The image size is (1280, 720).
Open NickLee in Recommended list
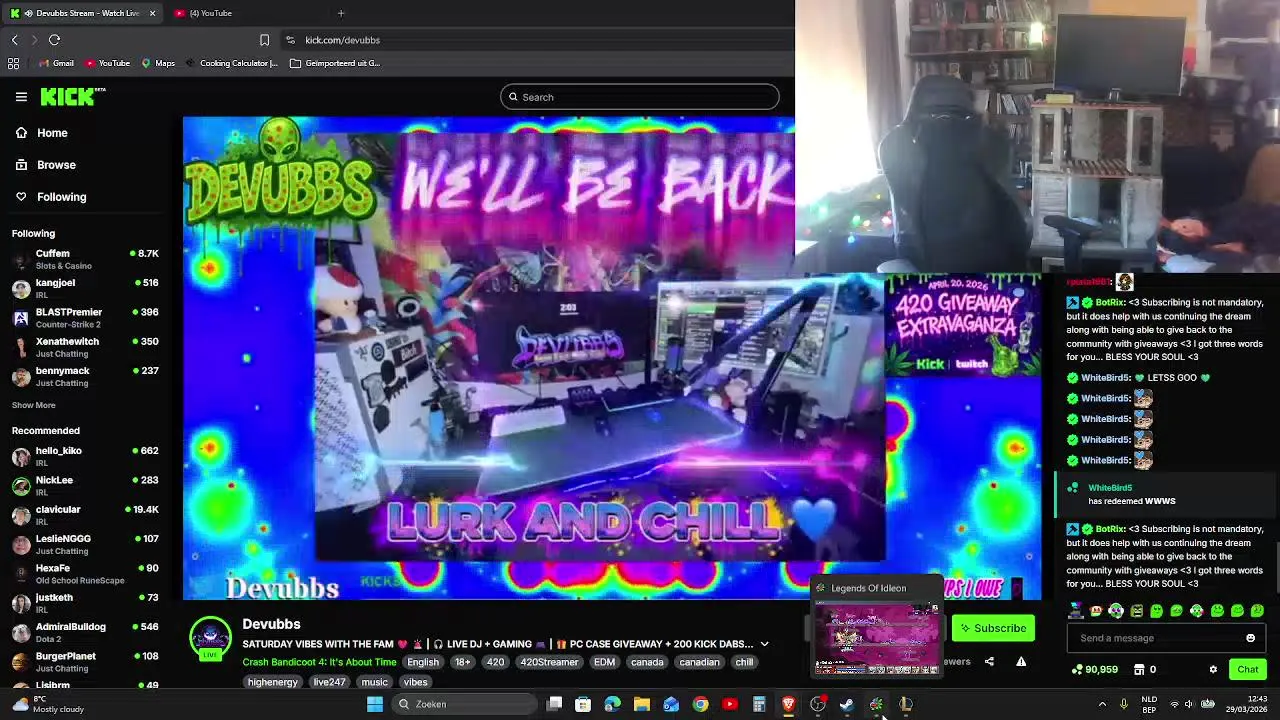click(x=86, y=485)
